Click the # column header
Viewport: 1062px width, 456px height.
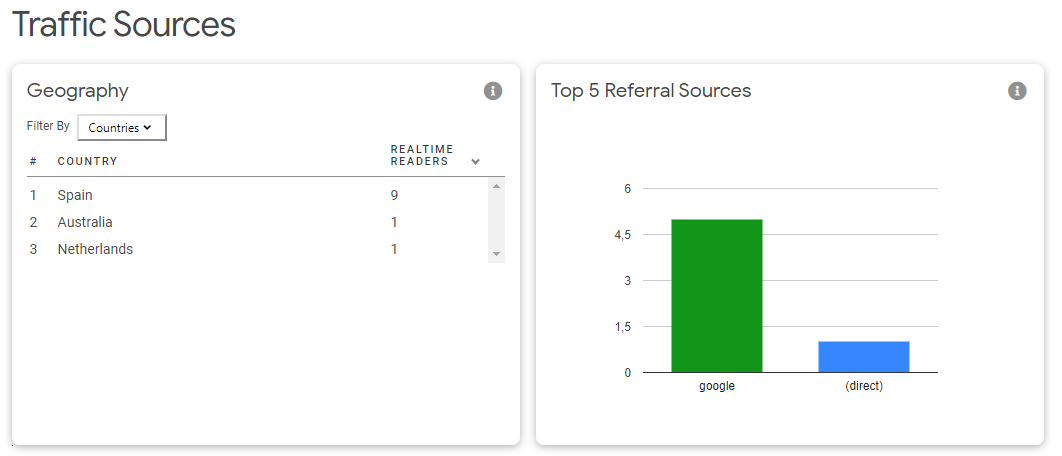point(33,162)
